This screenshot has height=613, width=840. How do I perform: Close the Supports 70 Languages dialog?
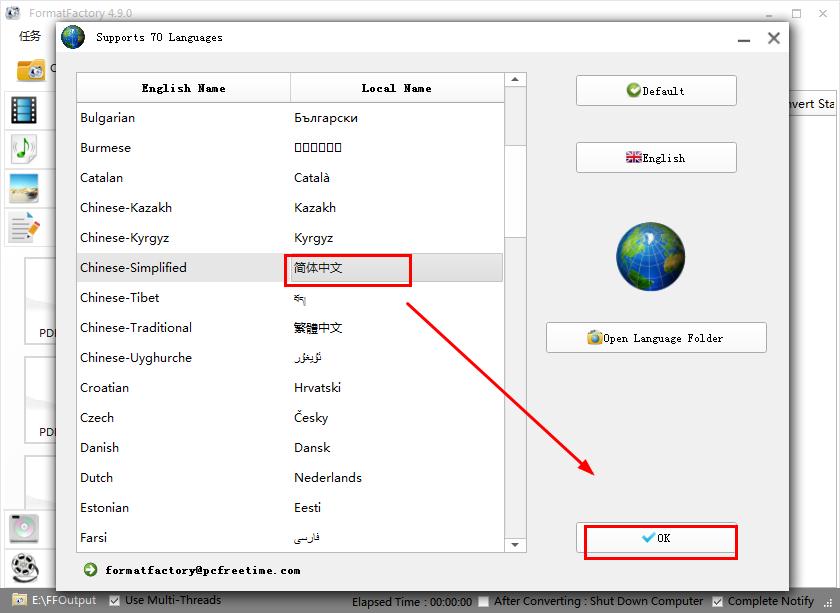[x=774, y=38]
